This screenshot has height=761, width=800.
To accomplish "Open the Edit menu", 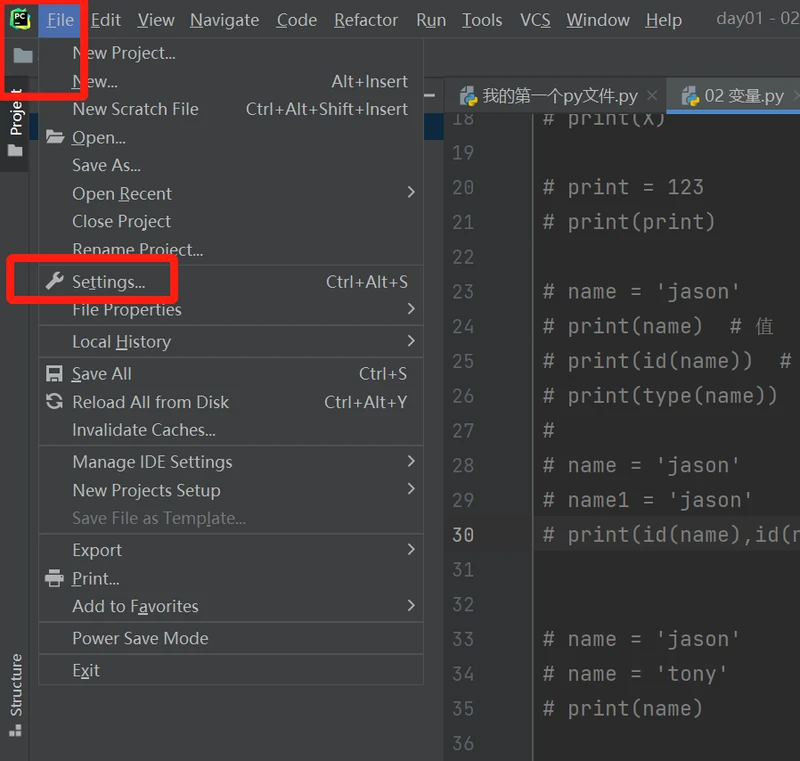I will point(105,20).
